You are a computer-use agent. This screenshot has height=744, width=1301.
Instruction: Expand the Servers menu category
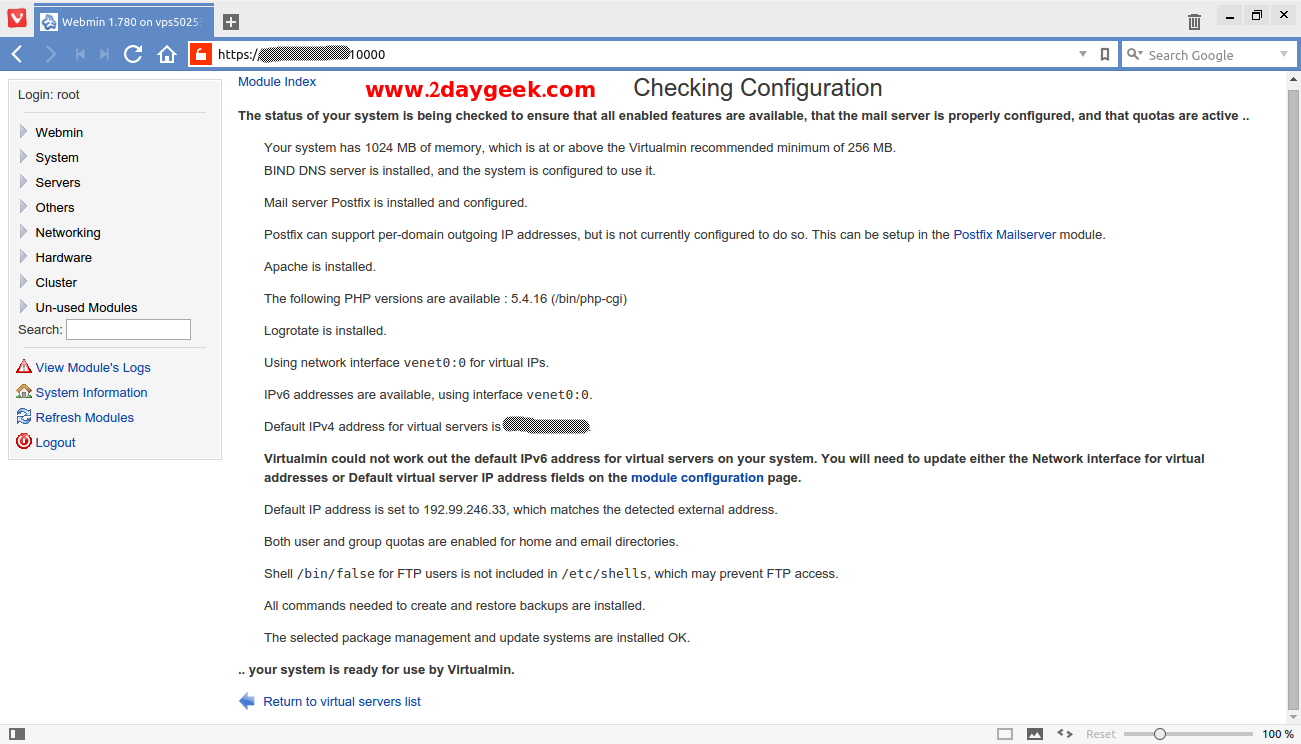tap(57, 182)
